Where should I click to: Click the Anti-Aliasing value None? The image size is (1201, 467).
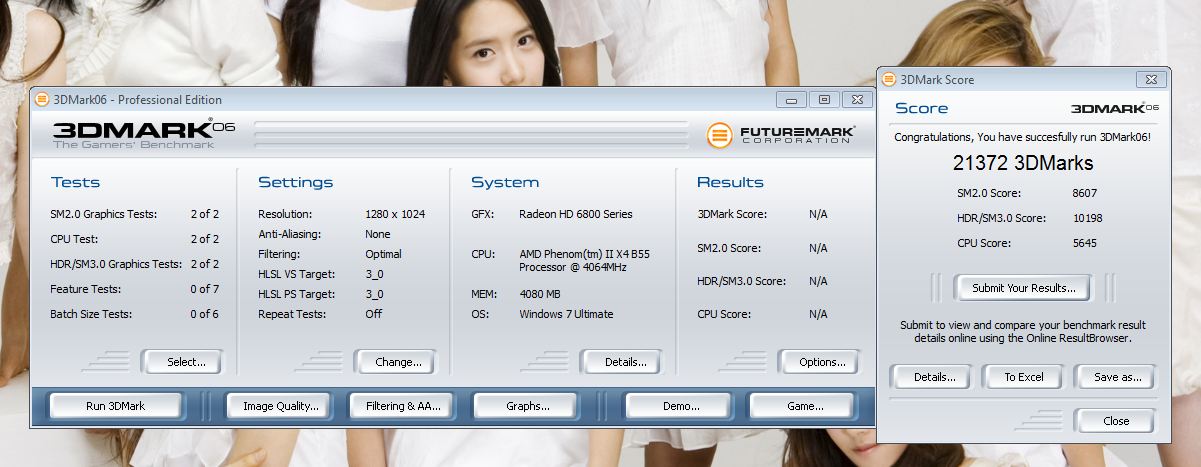point(378,234)
